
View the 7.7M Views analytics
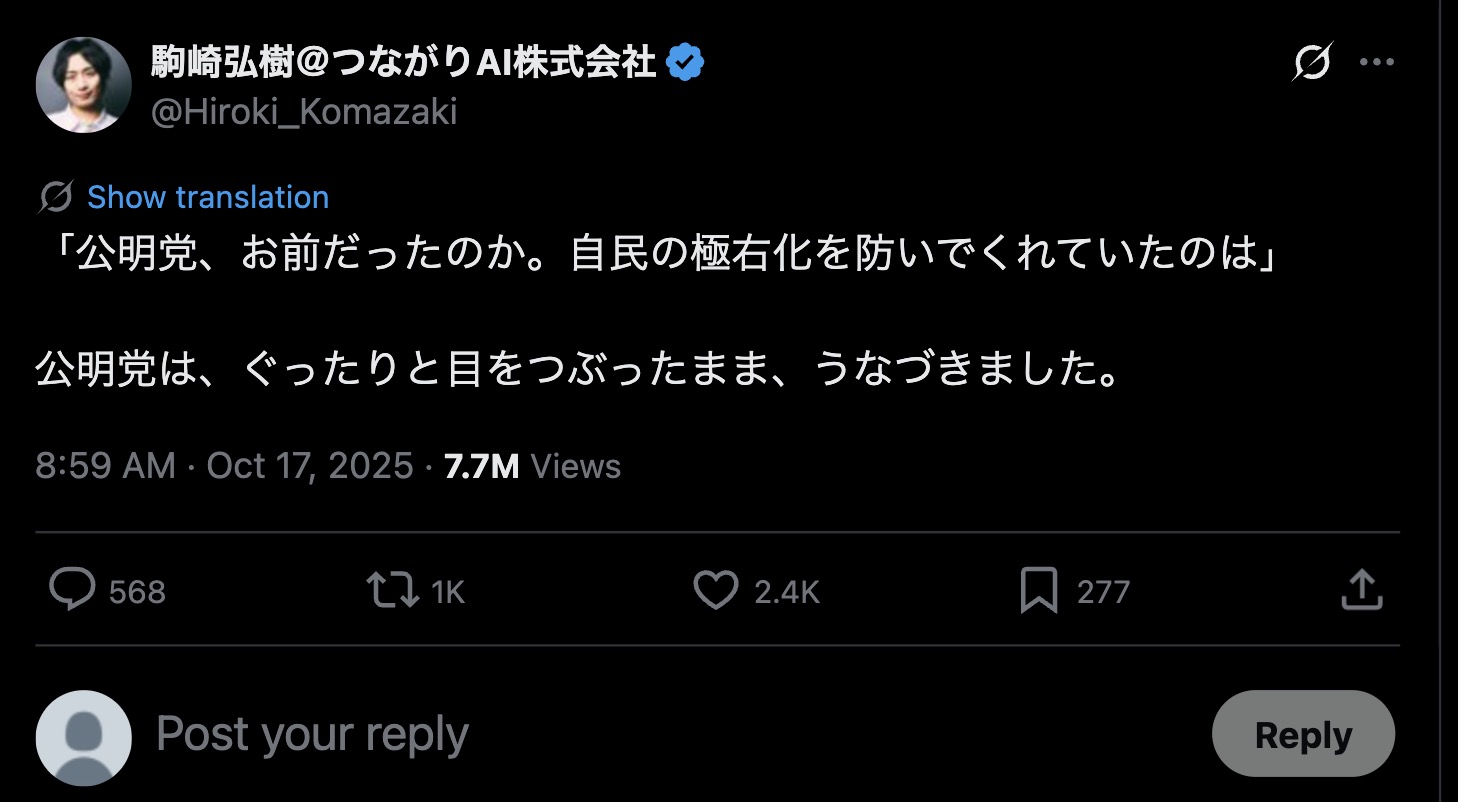[x=532, y=466]
